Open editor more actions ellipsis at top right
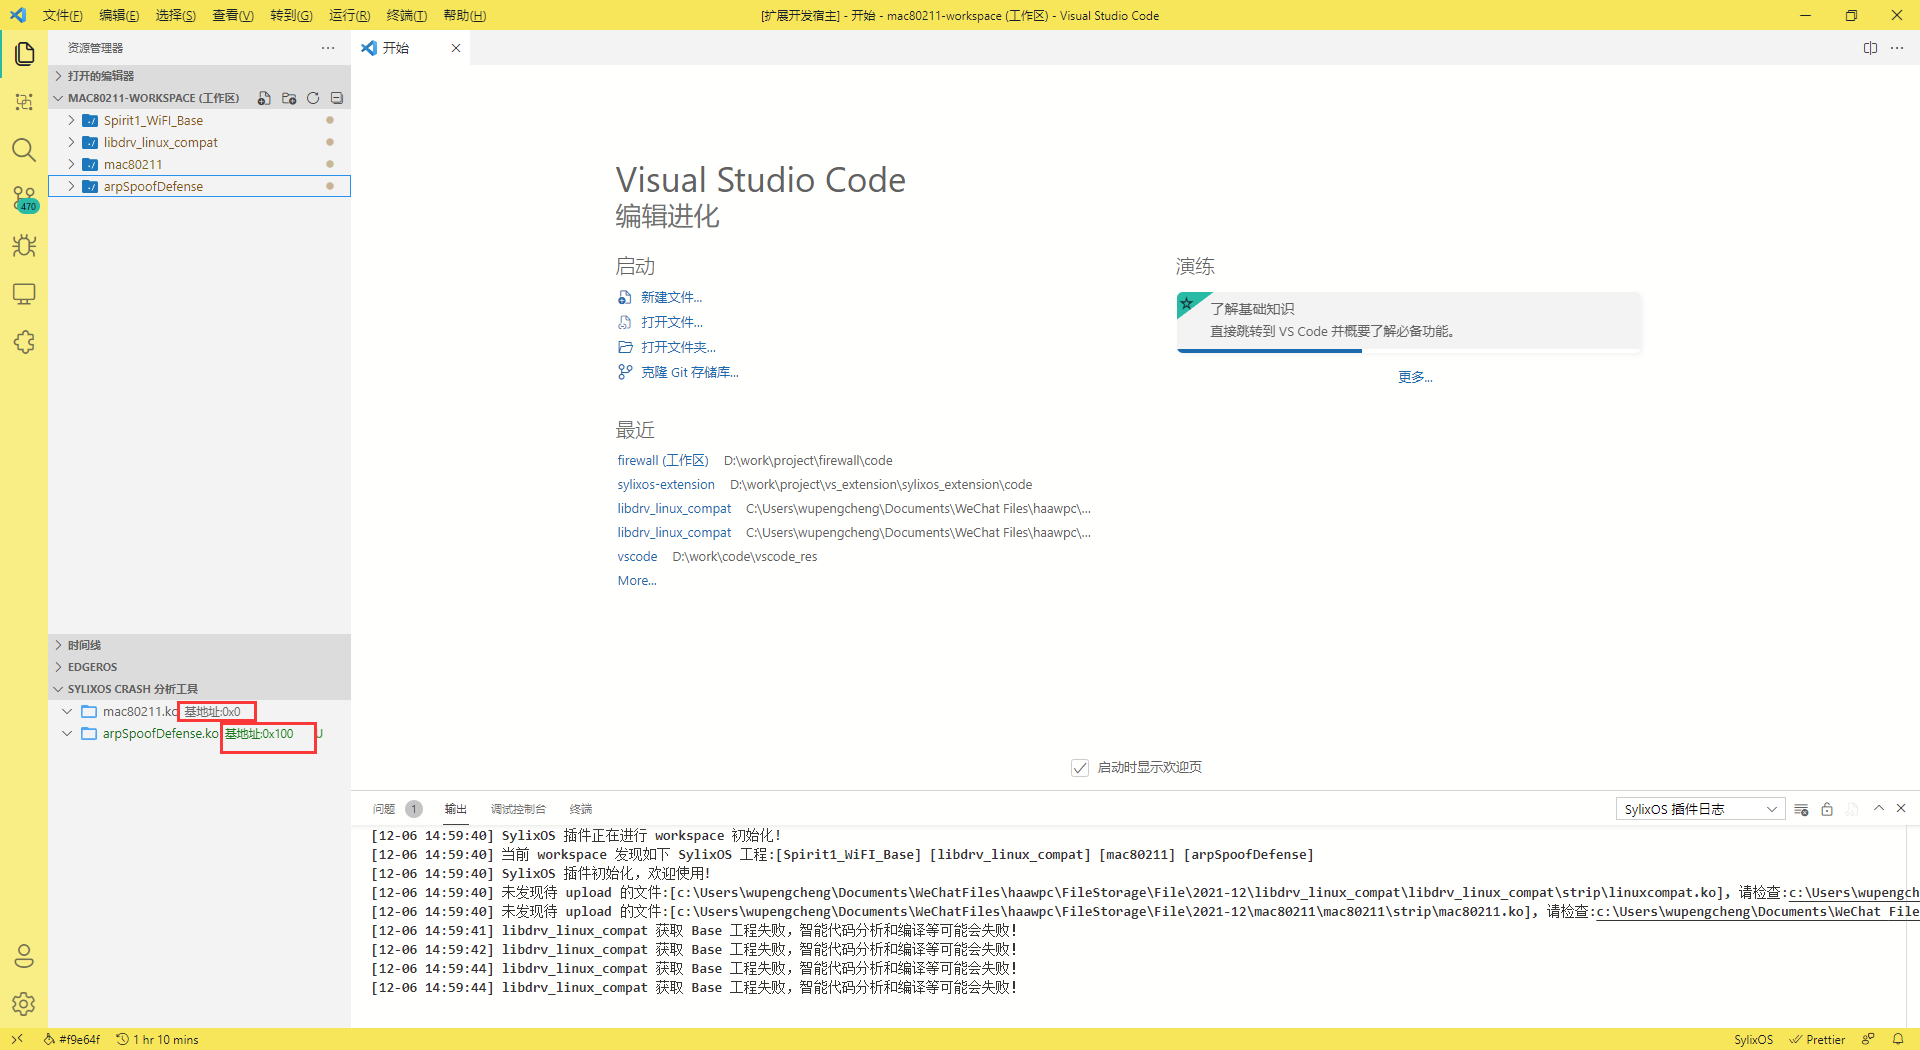 (x=1897, y=48)
